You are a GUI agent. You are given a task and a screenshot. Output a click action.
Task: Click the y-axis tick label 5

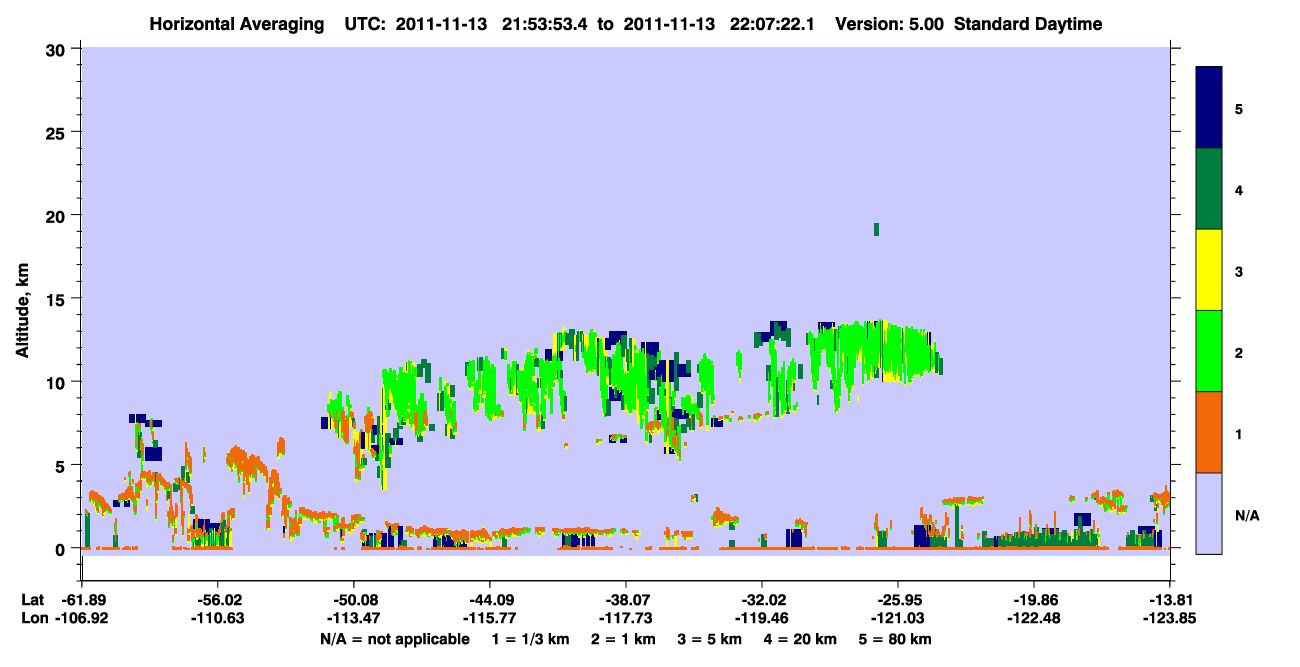click(x=62, y=465)
